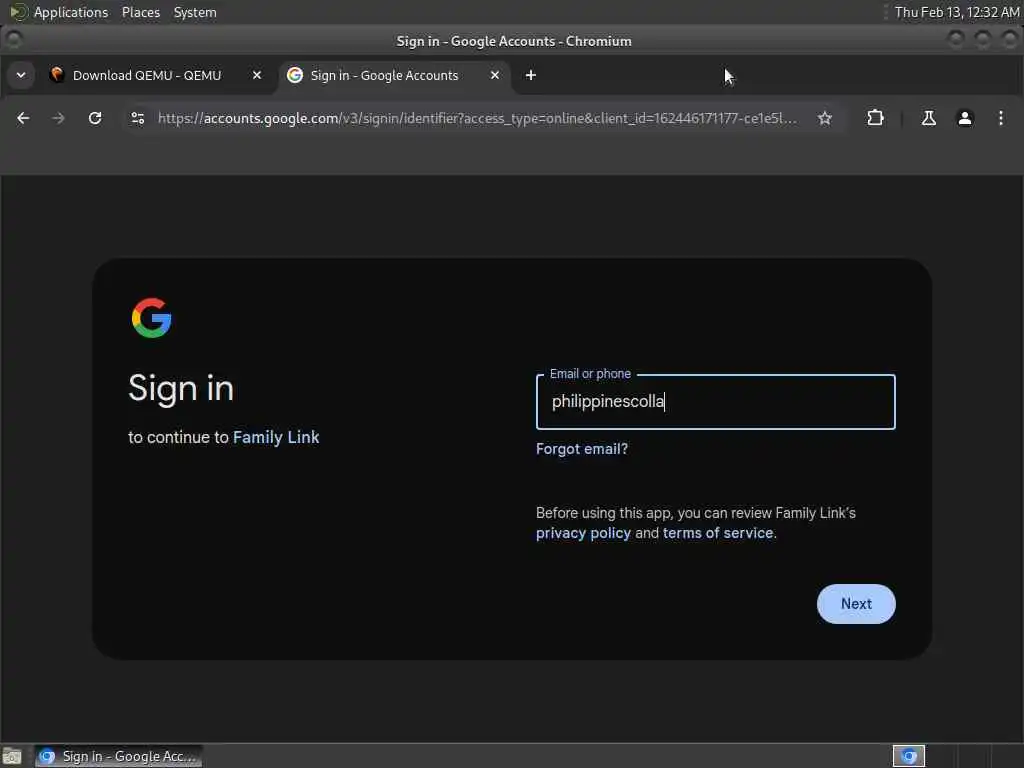Viewport: 1024px width, 768px height.
Task: Click the Sign in taskbar window button
Action: (x=119, y=756)
